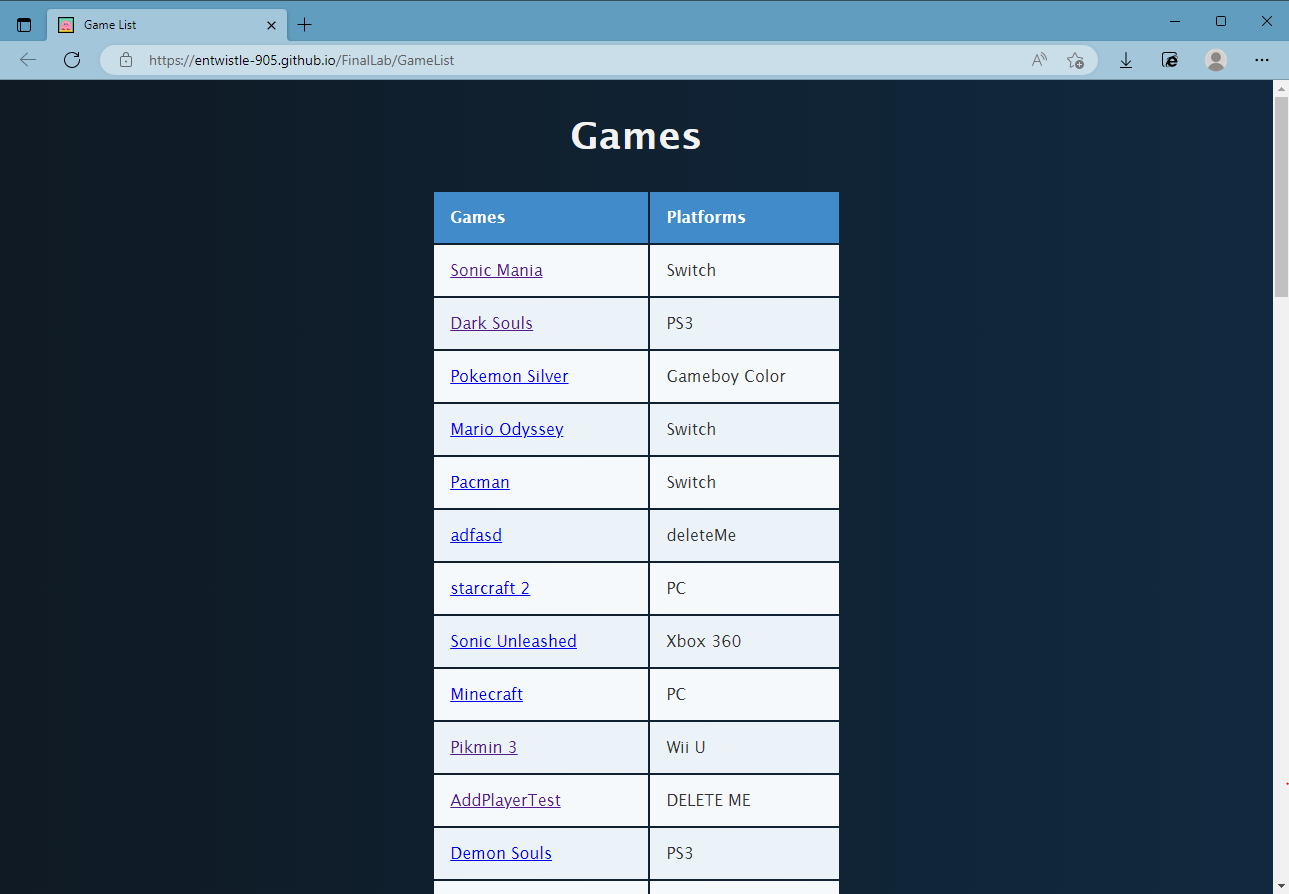The height and width of the screenshot is (894, 1289).
Task: Open the Read aloud icon
Action: (x=1039, y=60)
